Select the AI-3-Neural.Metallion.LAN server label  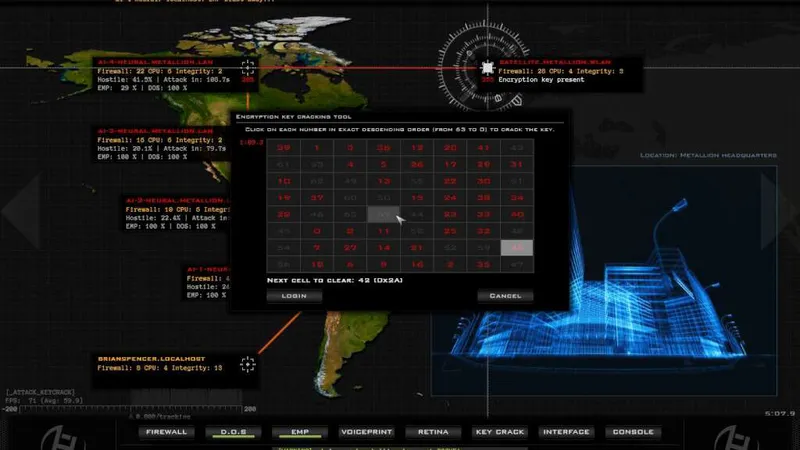pyautogui.click(x=142, y=130)
